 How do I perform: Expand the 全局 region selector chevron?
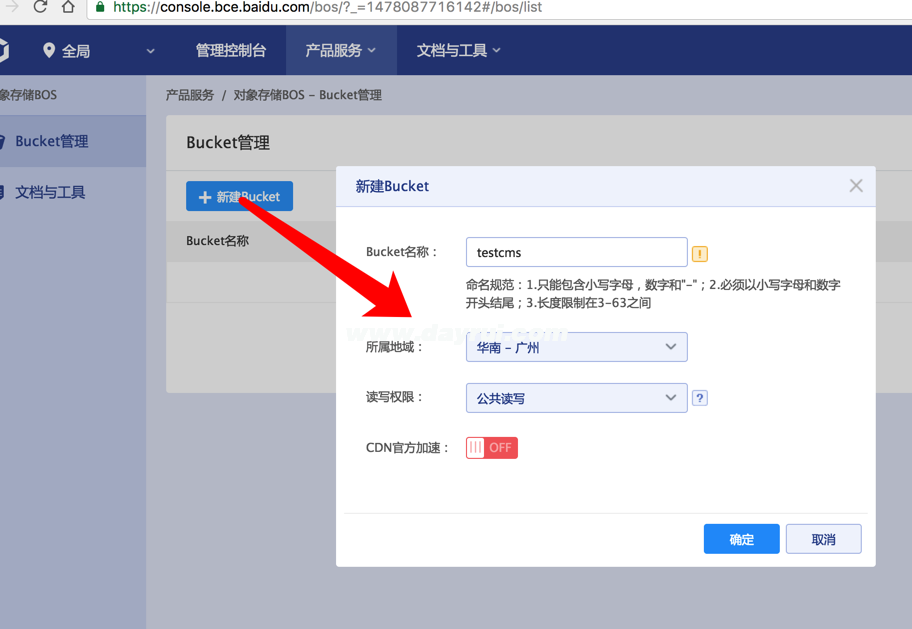[151, 51]
